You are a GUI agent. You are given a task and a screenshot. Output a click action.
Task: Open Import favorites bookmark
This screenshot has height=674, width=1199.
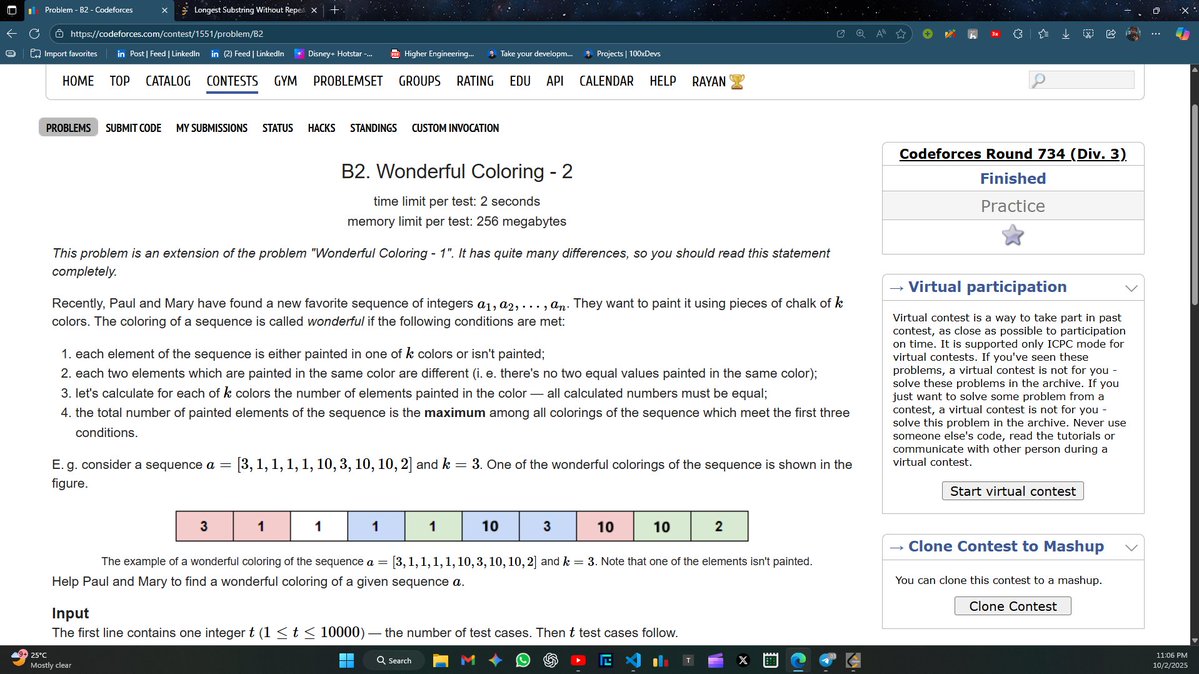click(x=64, y=54)
